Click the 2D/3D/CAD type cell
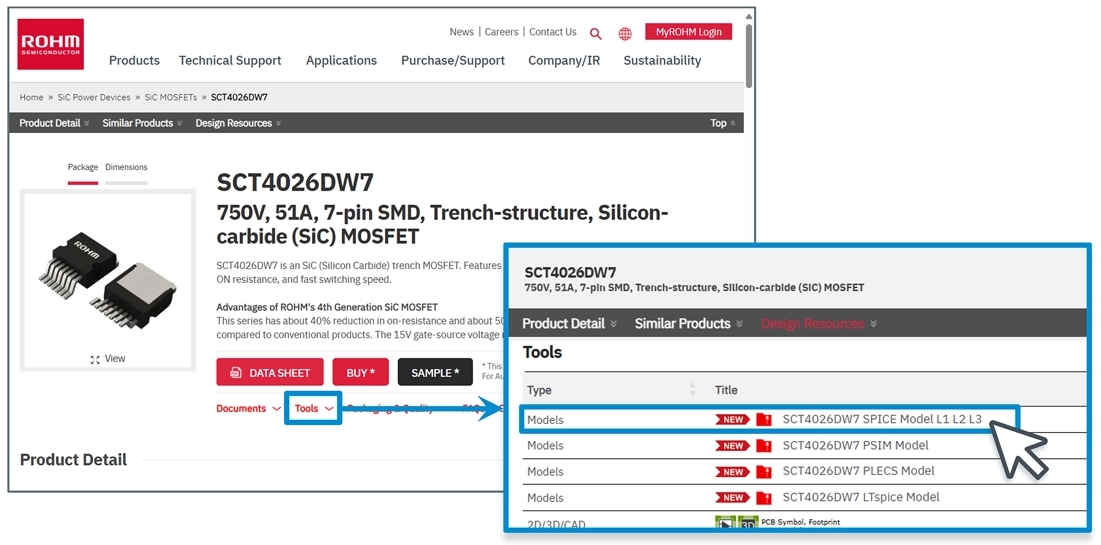 [555, 524]
